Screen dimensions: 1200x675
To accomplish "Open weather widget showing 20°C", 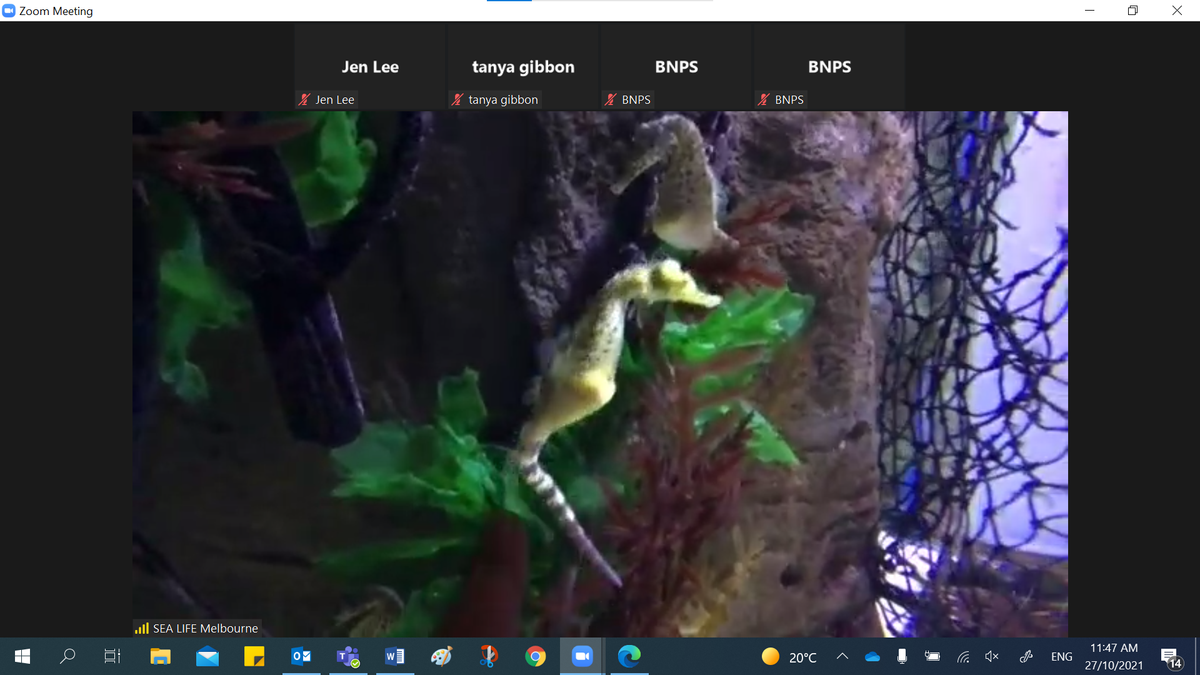I will click(x=789, y=657).
